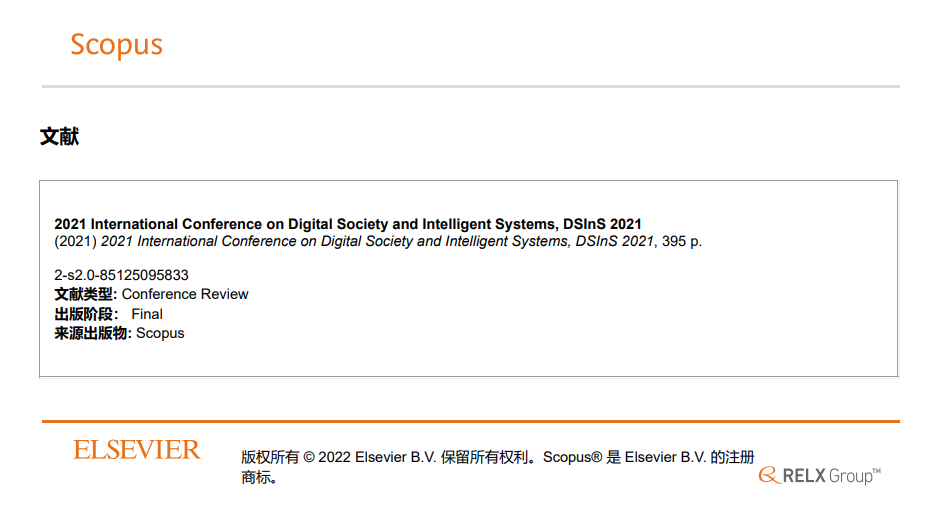Viewport: 940px width, 514px height.
Task: Click the Conference Review document type value
Action: [185, 294]
